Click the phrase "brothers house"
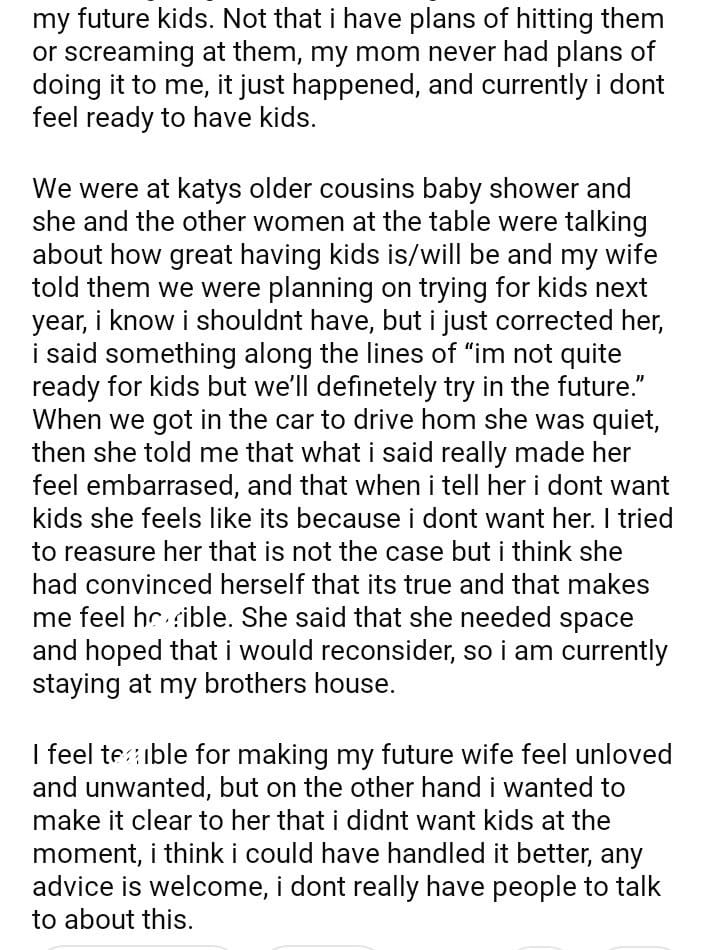The image size is (720, 950). pyautogui.click(x=304, y=684)
